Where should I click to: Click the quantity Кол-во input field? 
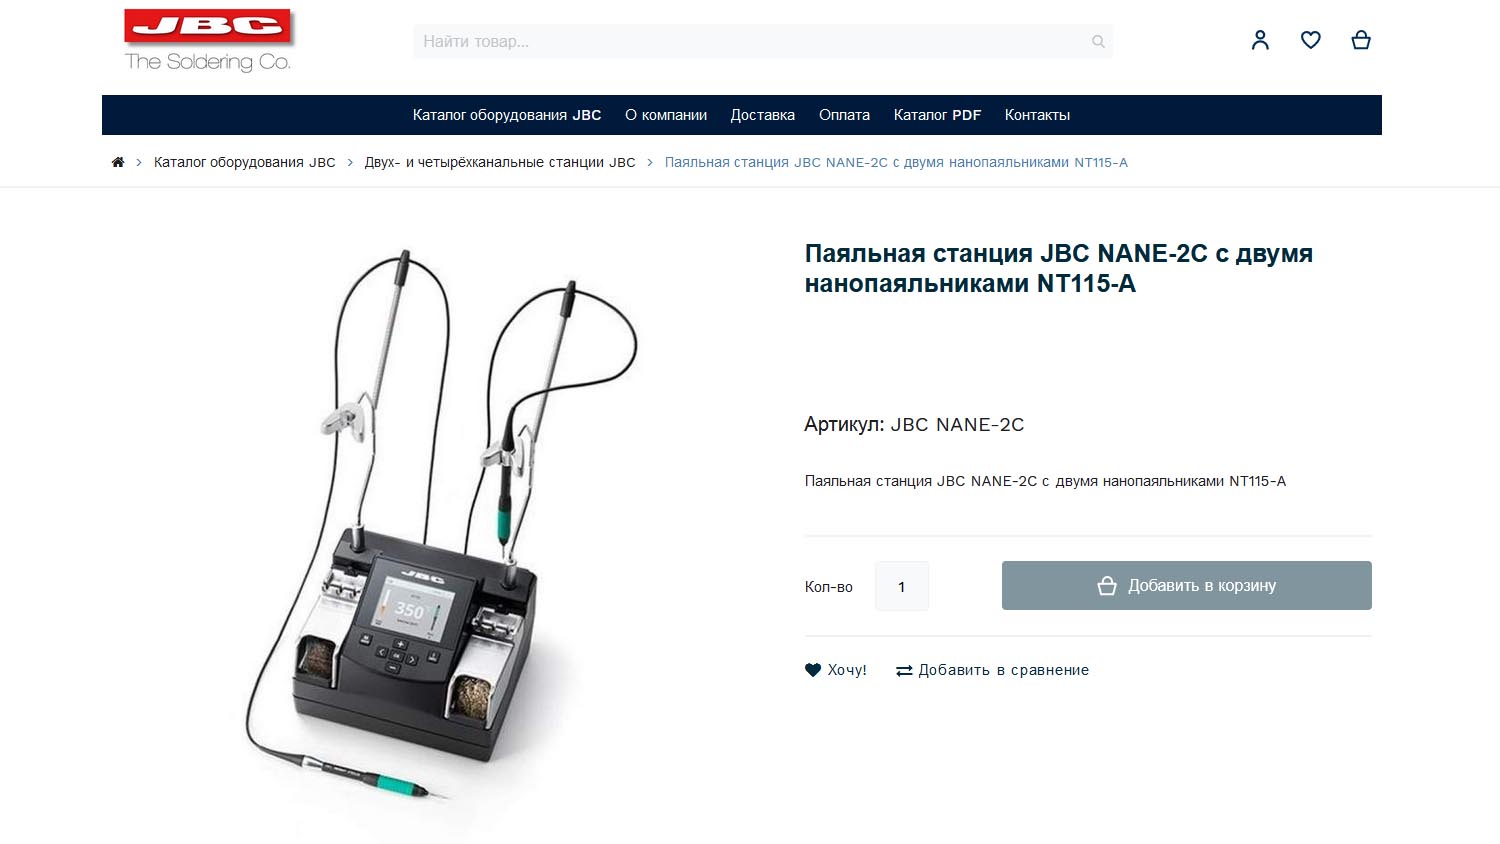click(x=902, y=586)
